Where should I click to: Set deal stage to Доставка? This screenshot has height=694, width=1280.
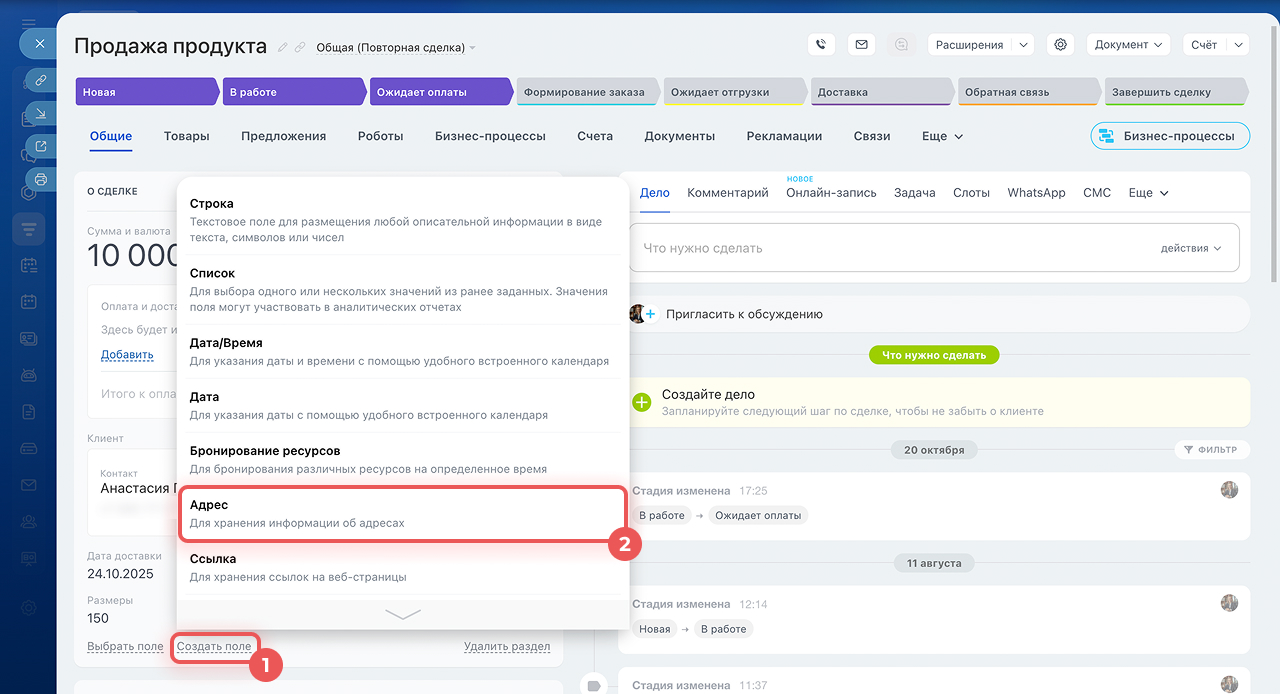click(x=880, y=92)
